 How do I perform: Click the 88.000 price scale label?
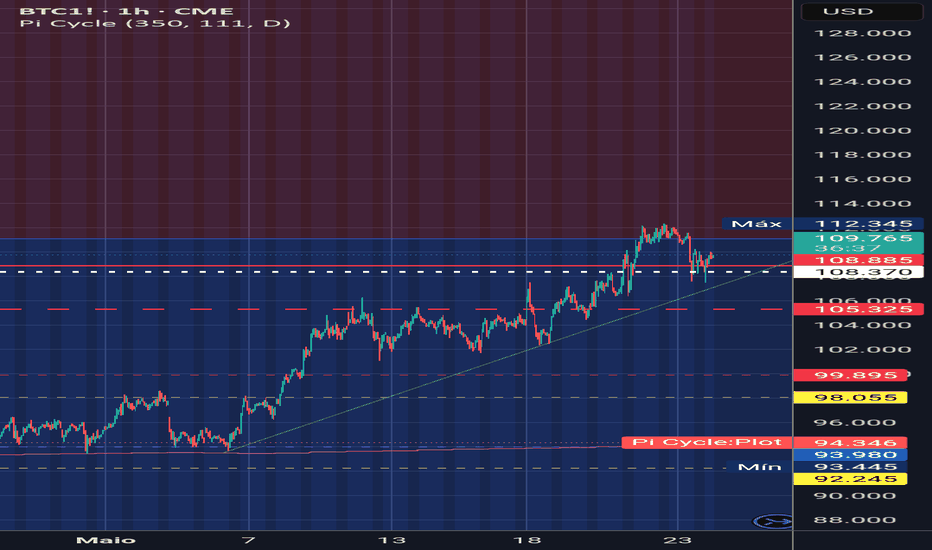click(855, 520)
